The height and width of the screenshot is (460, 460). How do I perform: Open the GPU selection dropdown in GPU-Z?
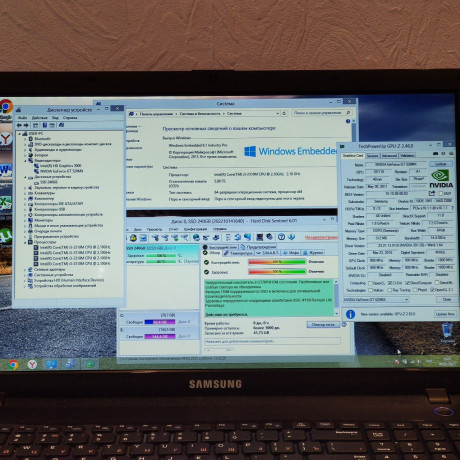[x=376, y=300]
